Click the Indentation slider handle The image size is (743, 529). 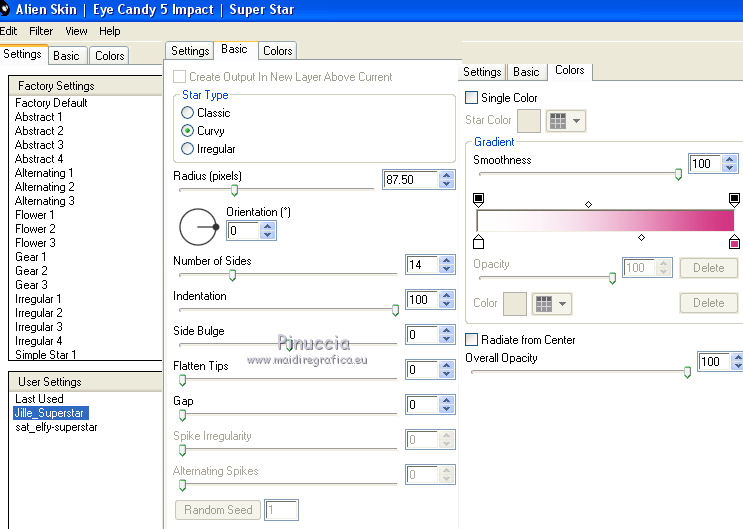pyautogui.click(x=395, y=310)
